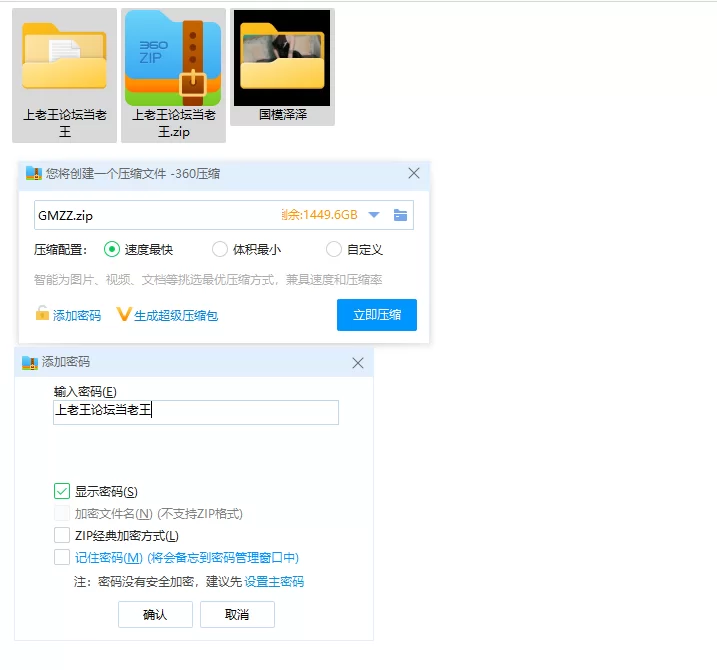
Task: Open the 上老王论坛当老王 folder icon
Action: pyautogui.click(x=65, y=56)
